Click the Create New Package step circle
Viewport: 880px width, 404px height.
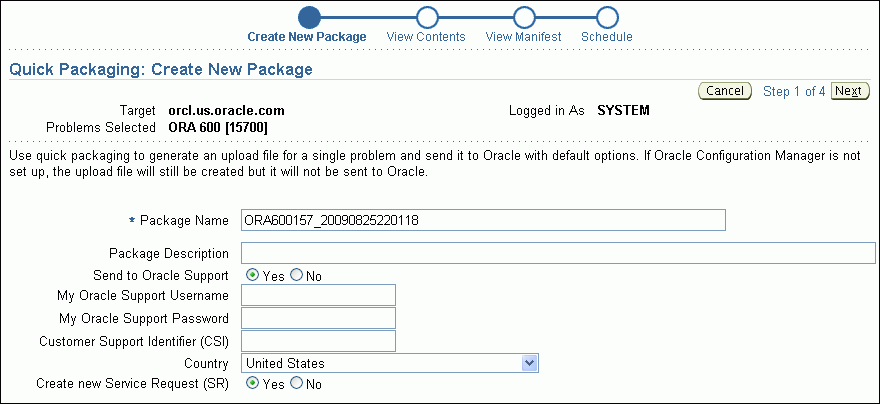tap(310, 17)
